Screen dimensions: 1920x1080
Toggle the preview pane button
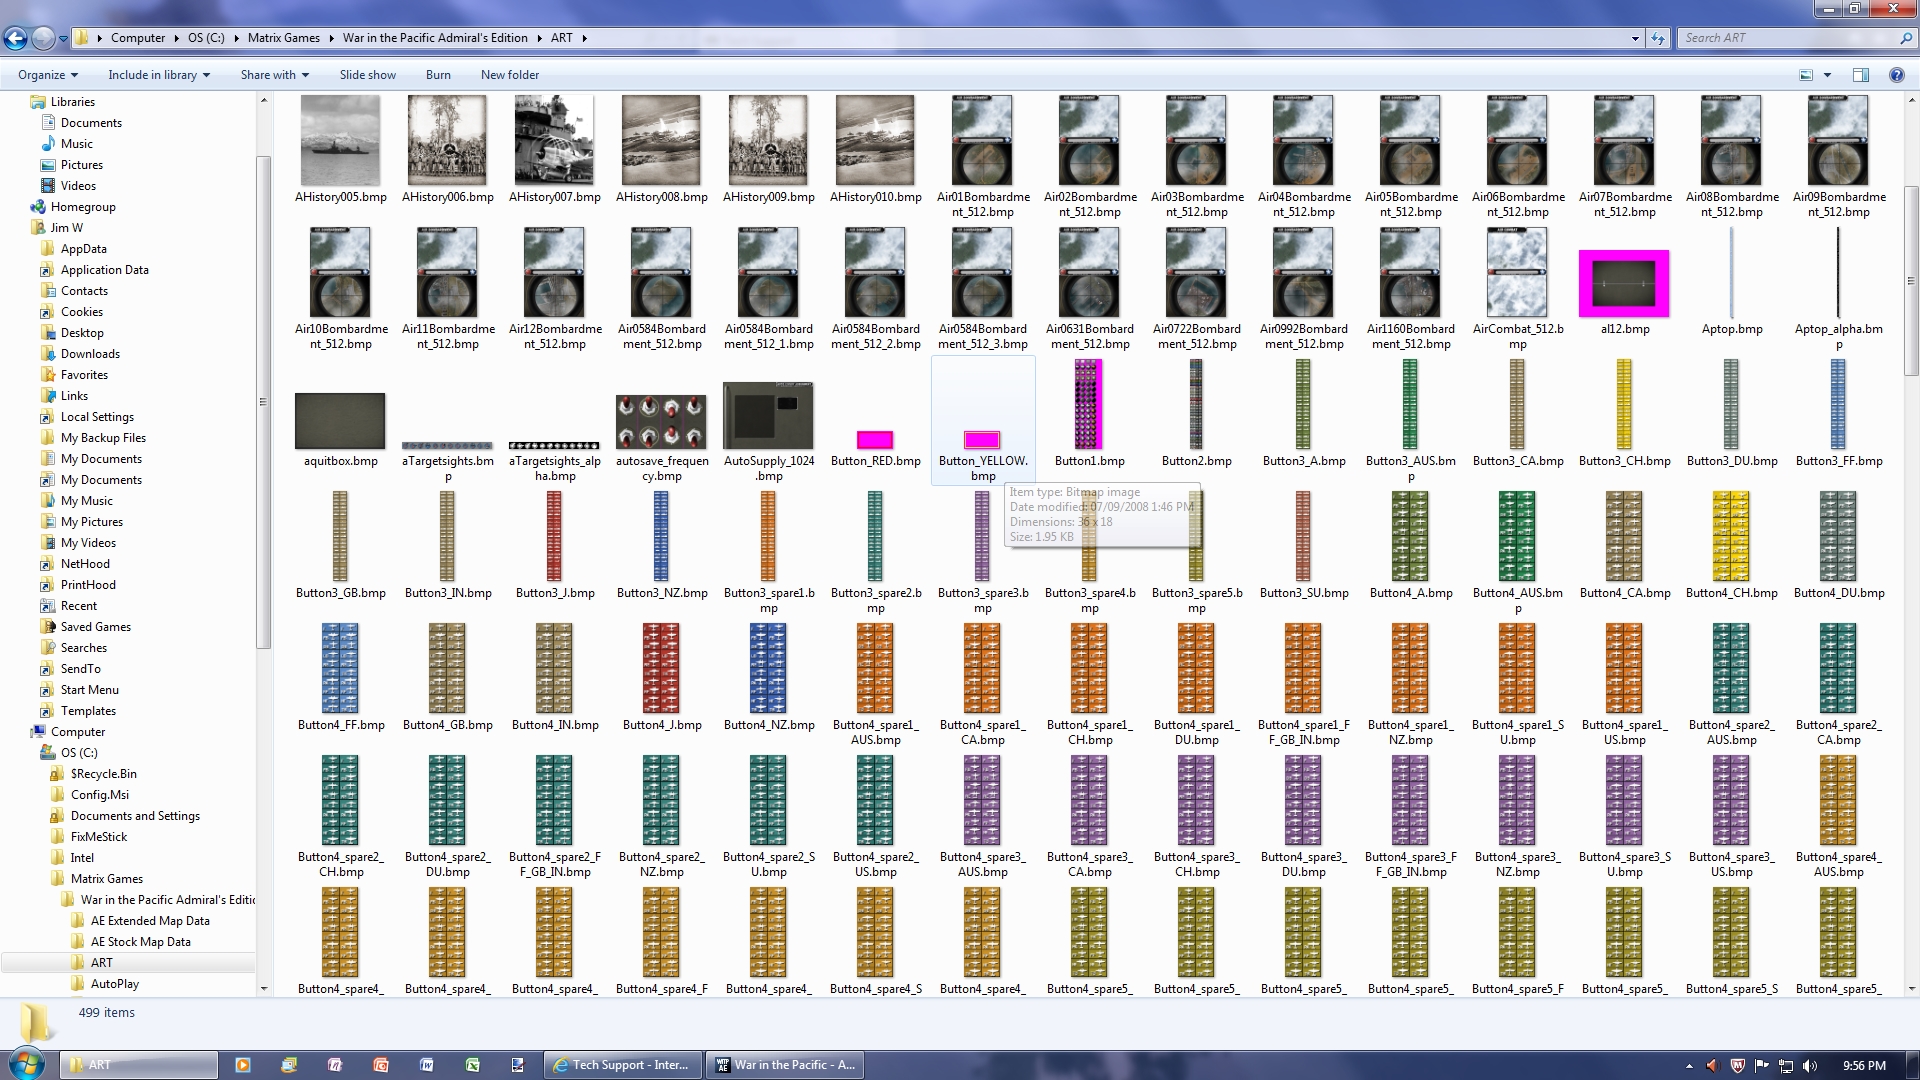(x=1861, y=75)
